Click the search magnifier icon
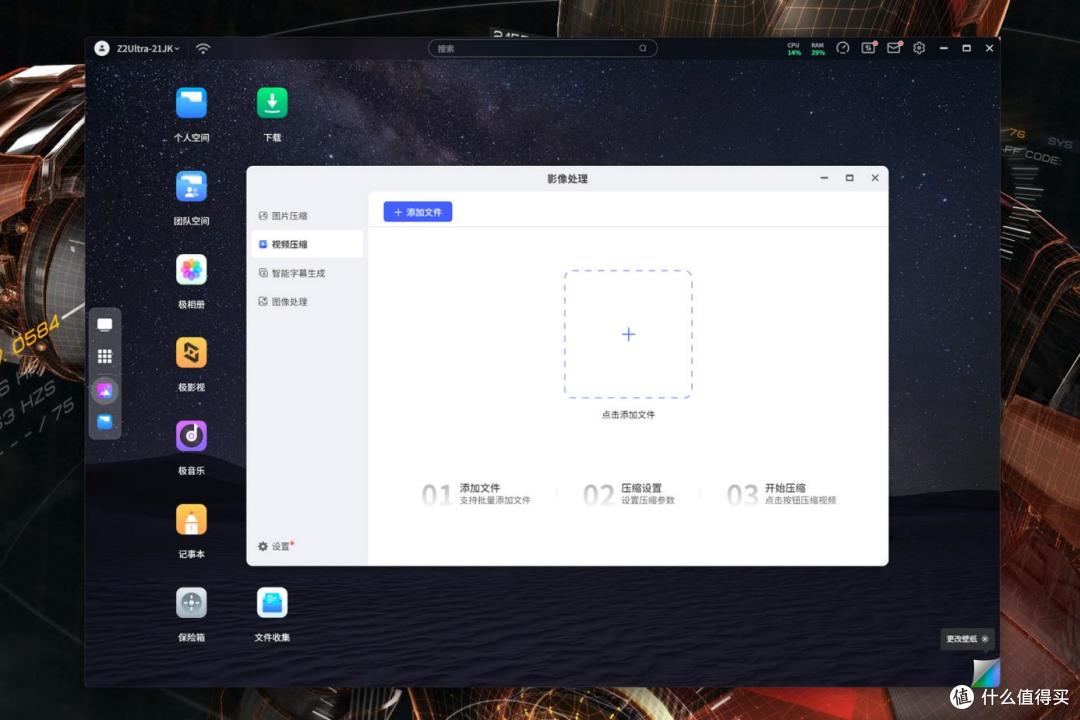This screenshot has width=1080, height=720. 643,48
